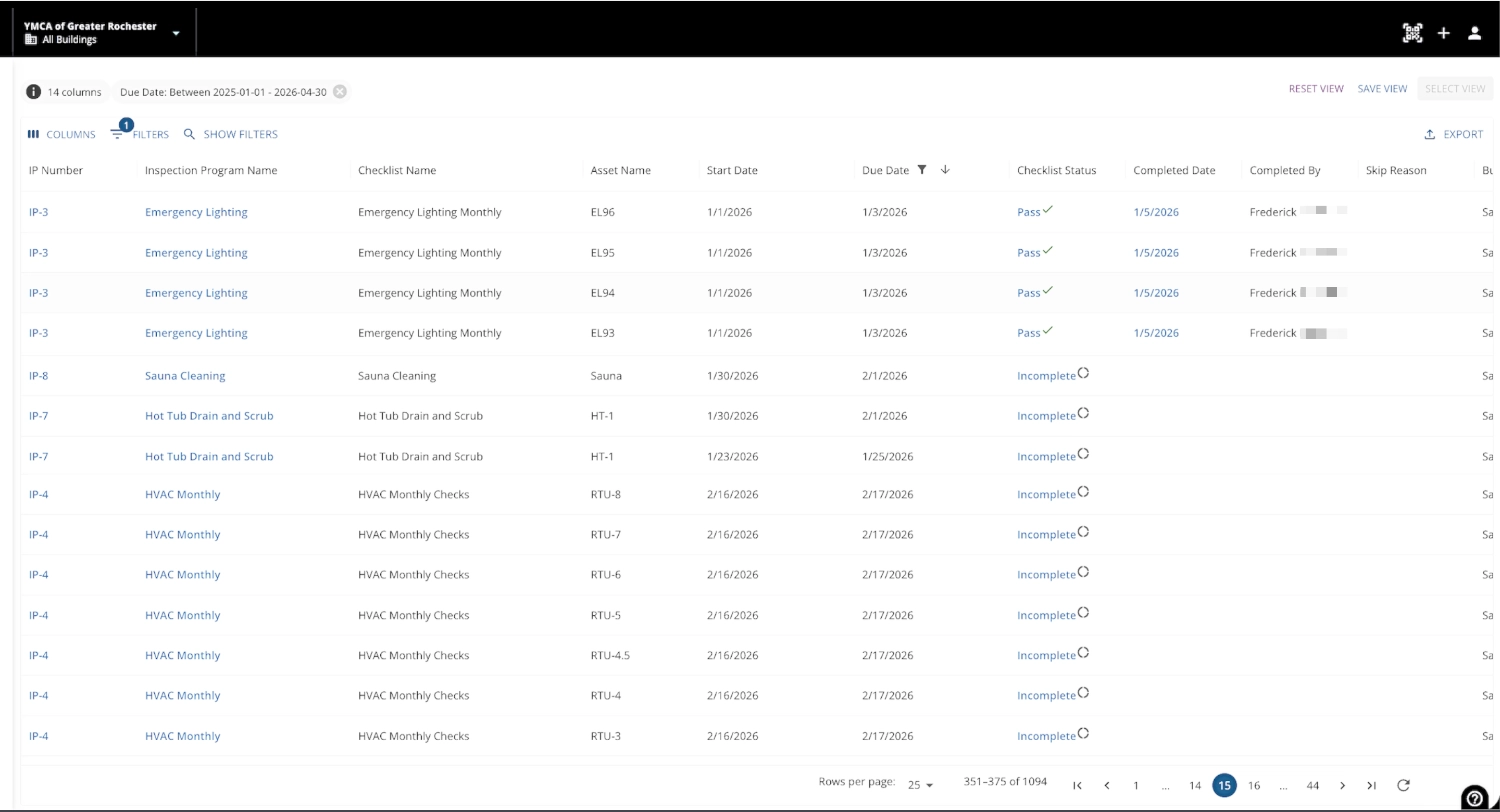Go to page 16 in pagination
Screen dimensions: 1500x812
(1254, 785)
